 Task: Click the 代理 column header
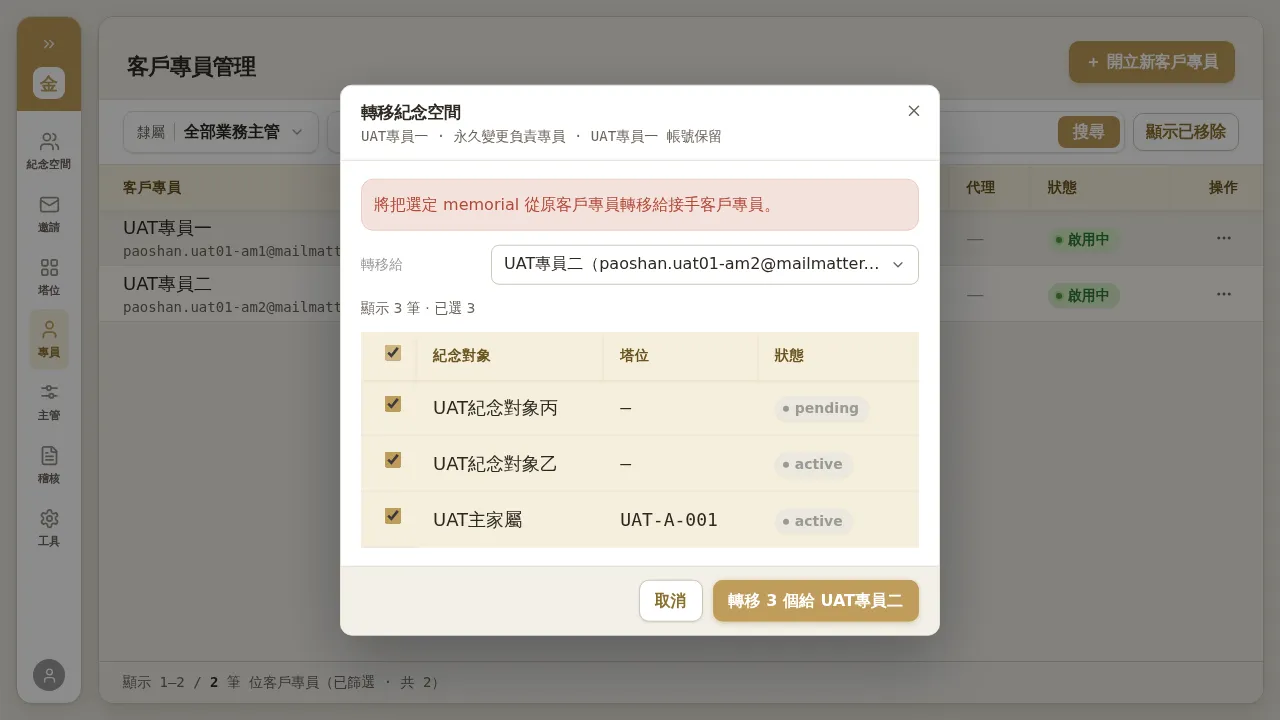980,187
